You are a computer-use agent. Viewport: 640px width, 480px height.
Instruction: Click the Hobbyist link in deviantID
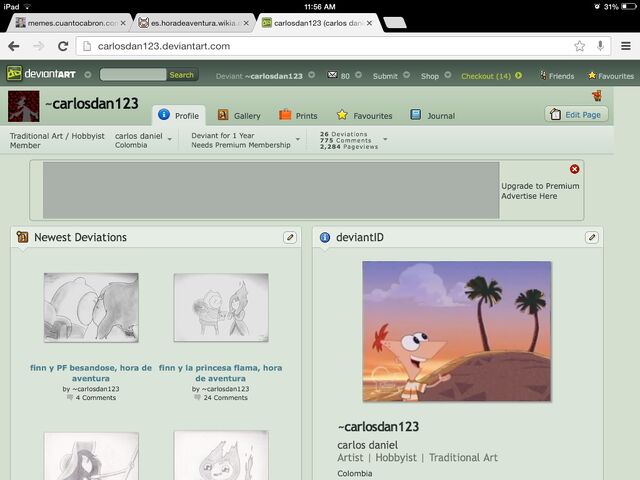[x=396, y=458]
